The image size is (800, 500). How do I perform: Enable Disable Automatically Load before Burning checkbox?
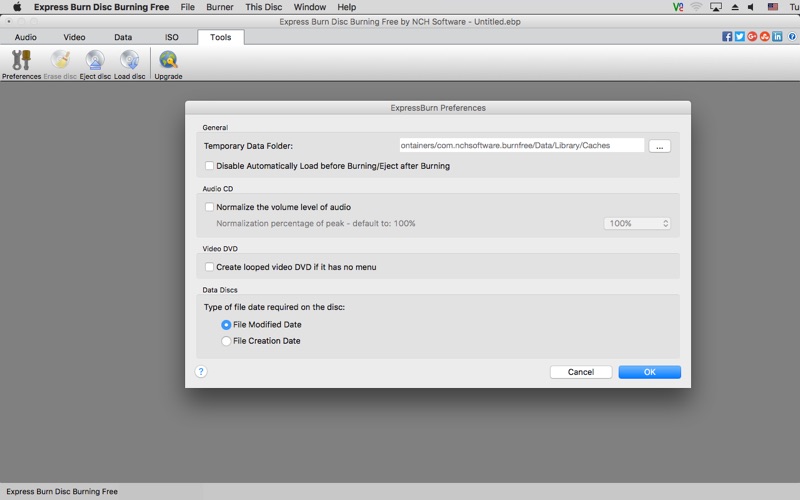point(209,166)
